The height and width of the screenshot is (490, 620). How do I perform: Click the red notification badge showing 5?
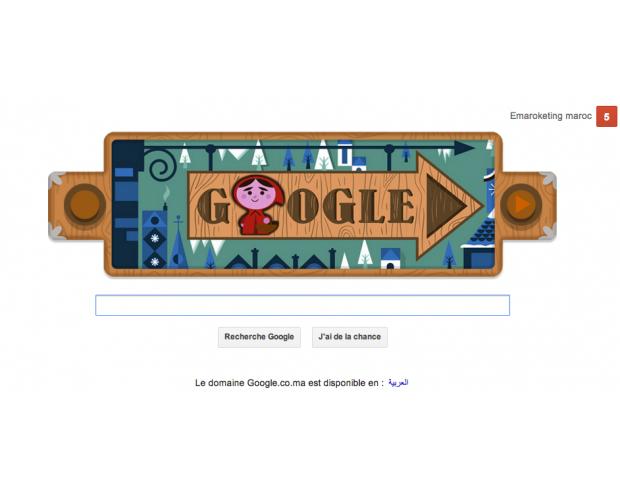click(607, 117)
